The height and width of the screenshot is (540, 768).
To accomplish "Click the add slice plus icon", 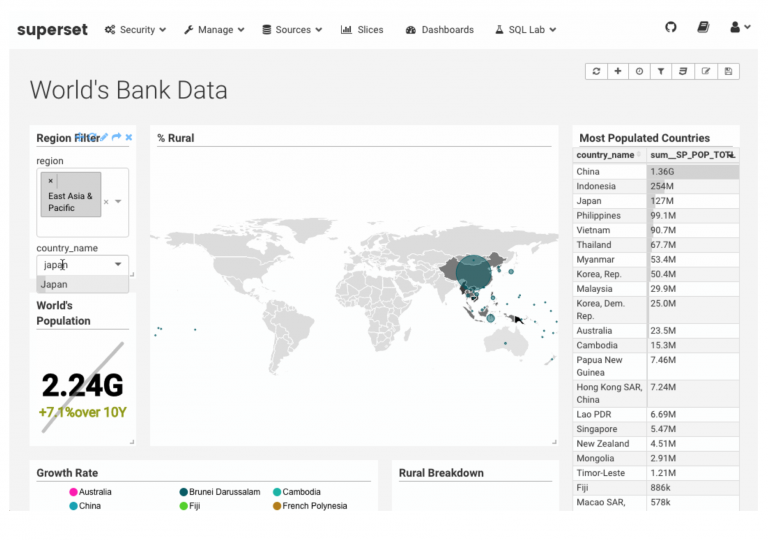I will coord(618,71).
